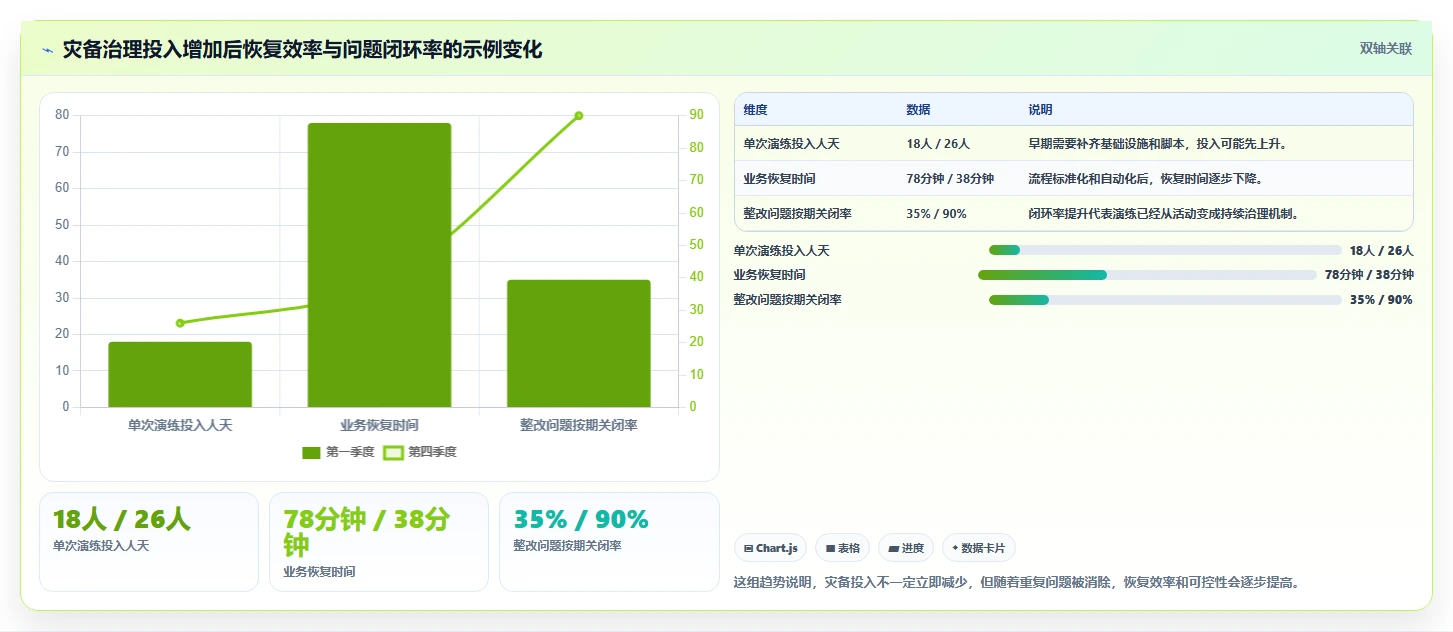Click the 业务恢复时间 progress bar

pyautogui.click(x=1147, y=275)
